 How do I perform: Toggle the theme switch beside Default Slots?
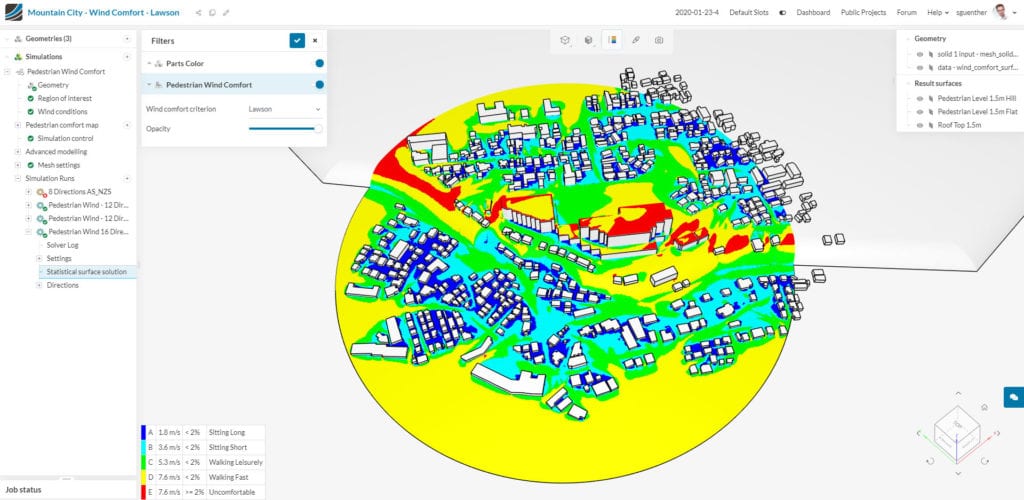782,12
